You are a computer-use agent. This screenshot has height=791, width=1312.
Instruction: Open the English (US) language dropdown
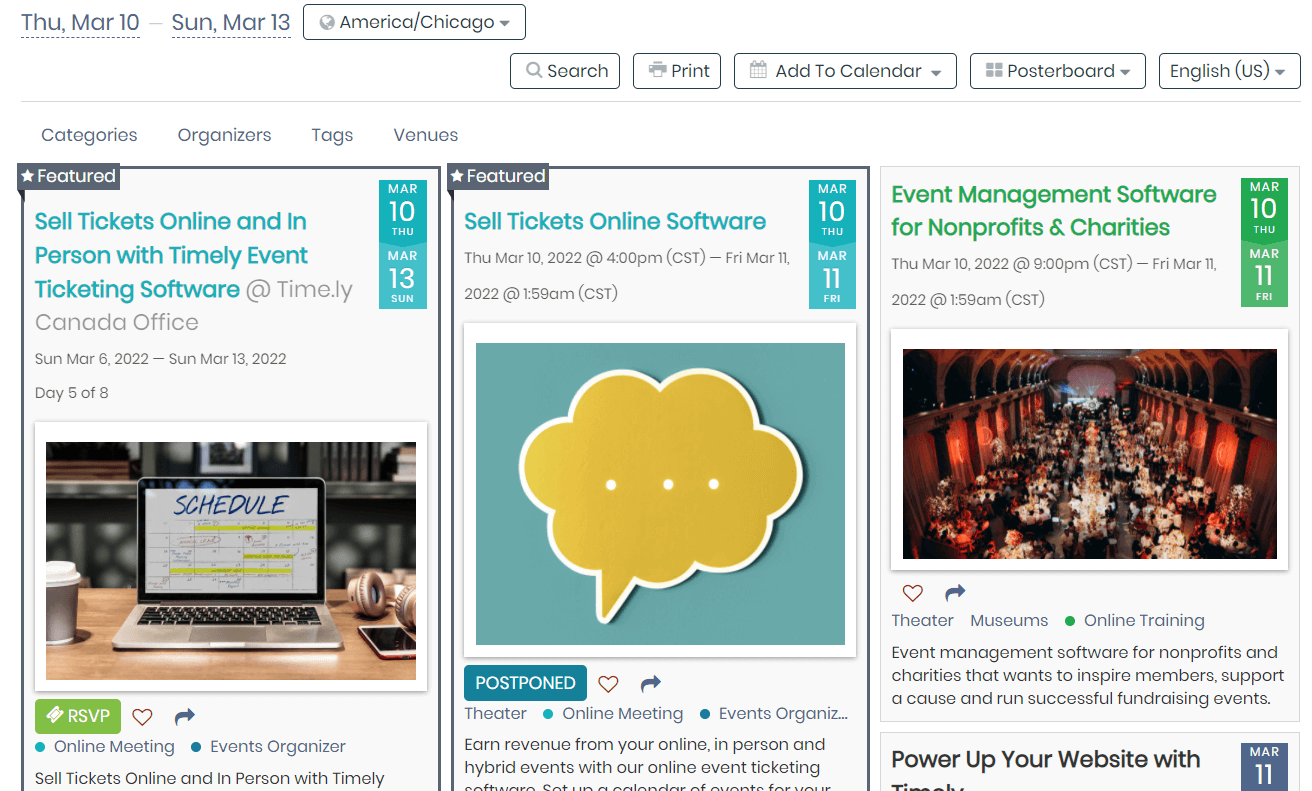[x=1228, y=71]
